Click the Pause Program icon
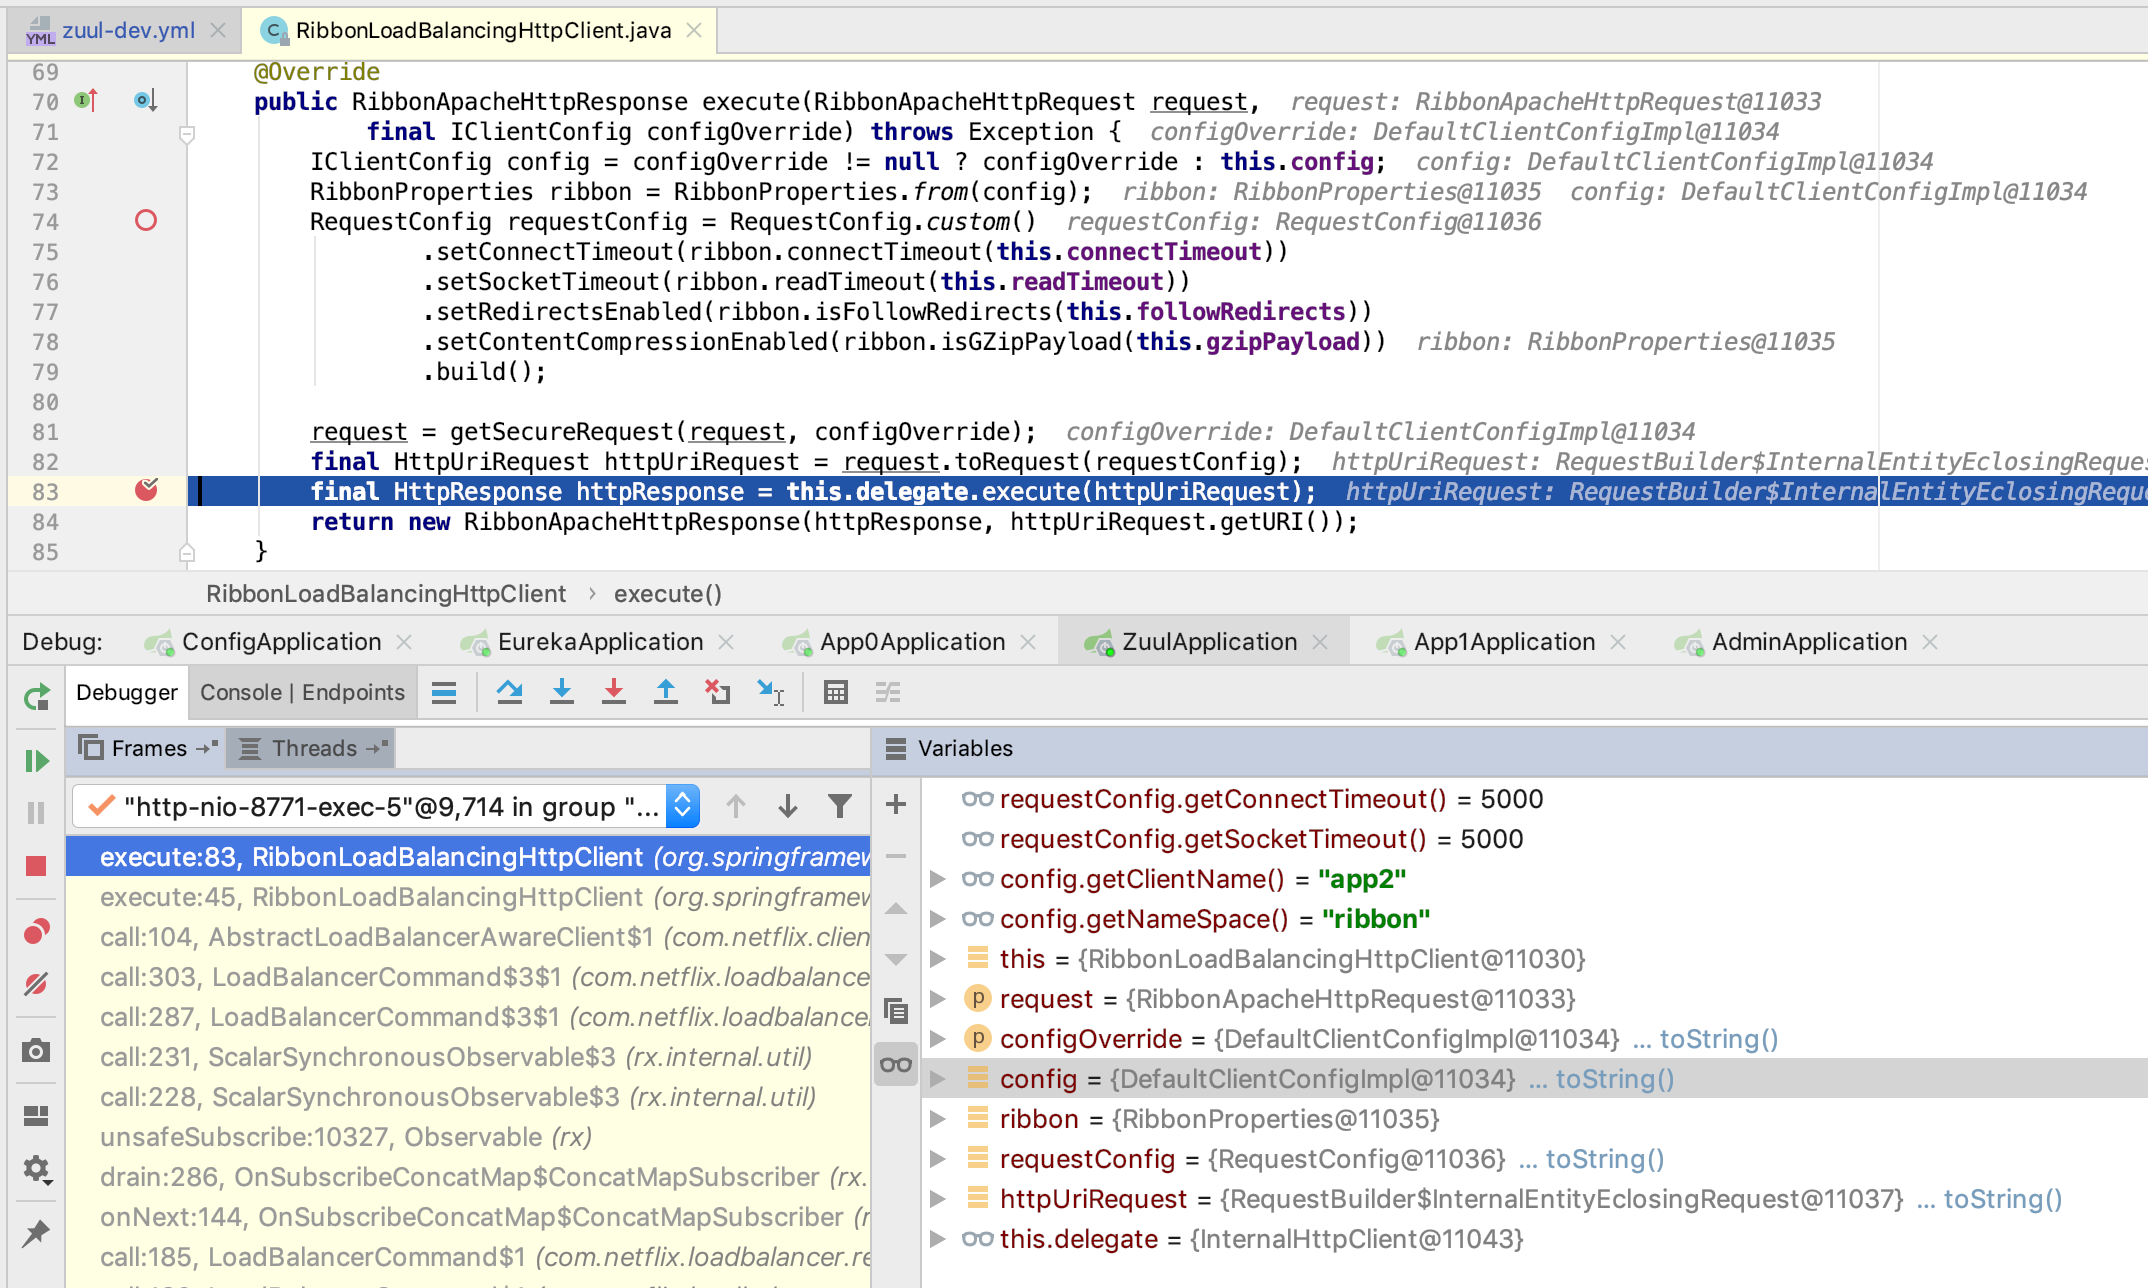This screenshot has width=2148, height=1288. [37, 813]
